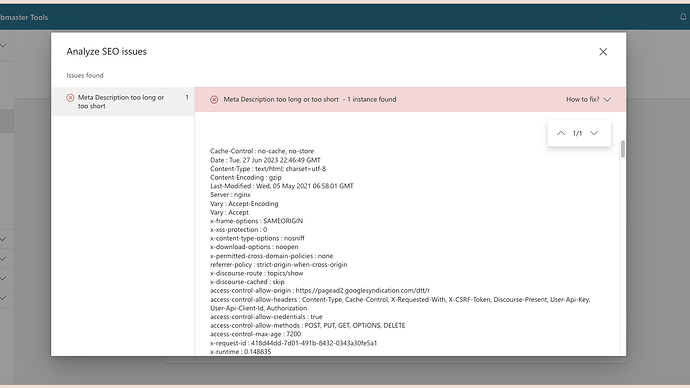Click 'access-control-allow-methods' line
This screenshot has width=690, height=388.
click(x=308, y=325)
